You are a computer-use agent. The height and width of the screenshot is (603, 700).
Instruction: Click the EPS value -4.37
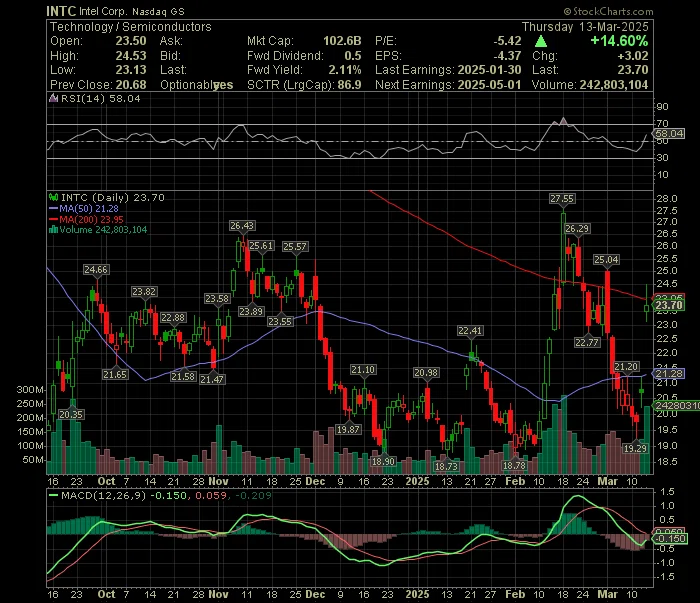pyautogui.click(x=507, y=56)
